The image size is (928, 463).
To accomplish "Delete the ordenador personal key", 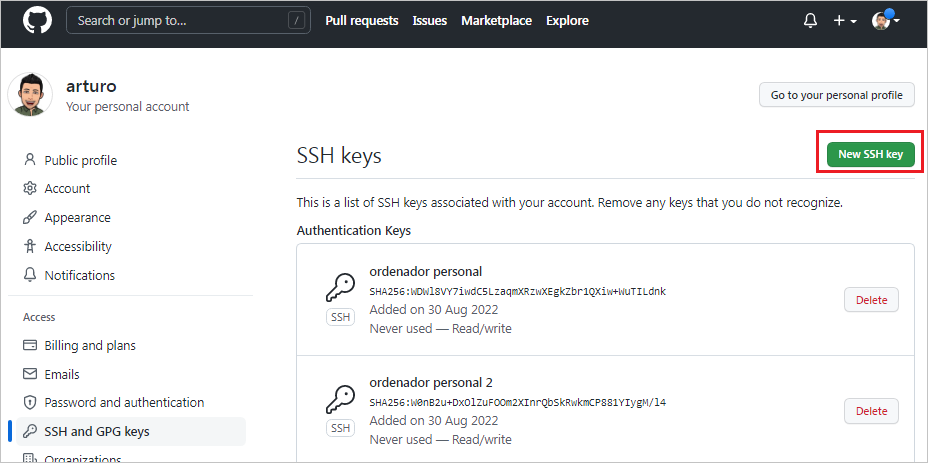I will click(871, 300).
